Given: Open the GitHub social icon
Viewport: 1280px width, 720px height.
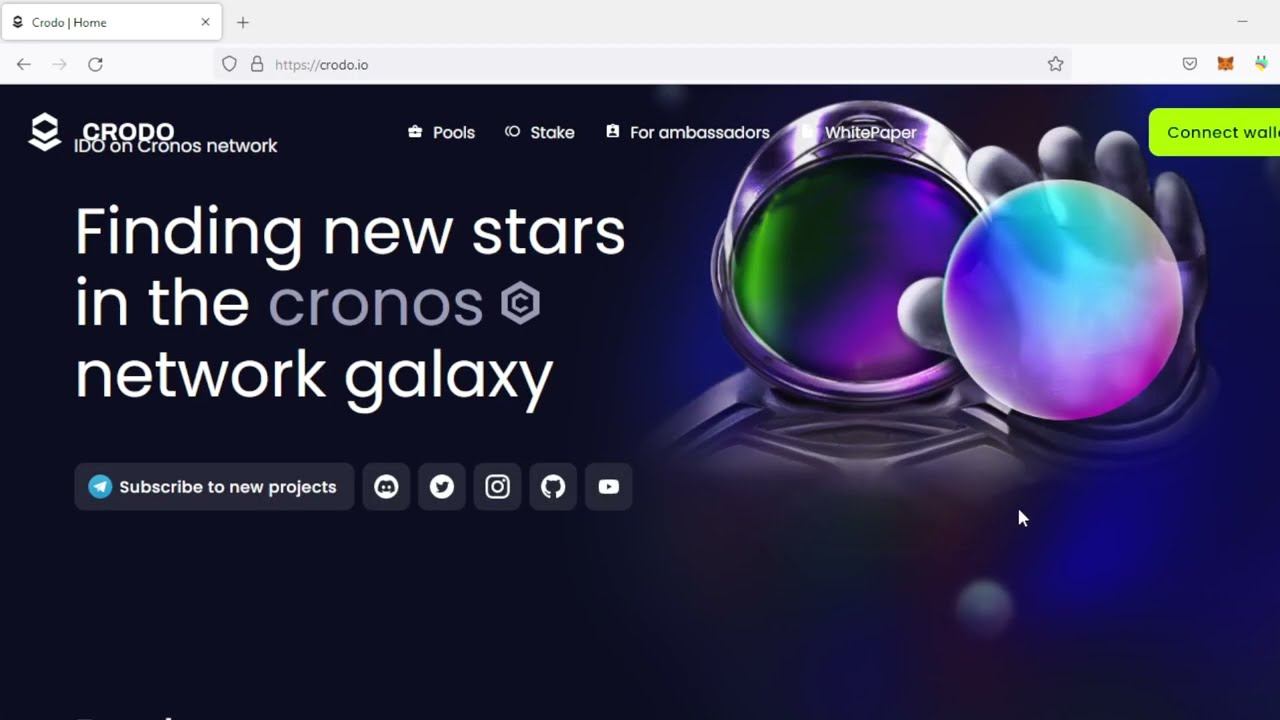Looking at the screenshot, I should 553,487.
